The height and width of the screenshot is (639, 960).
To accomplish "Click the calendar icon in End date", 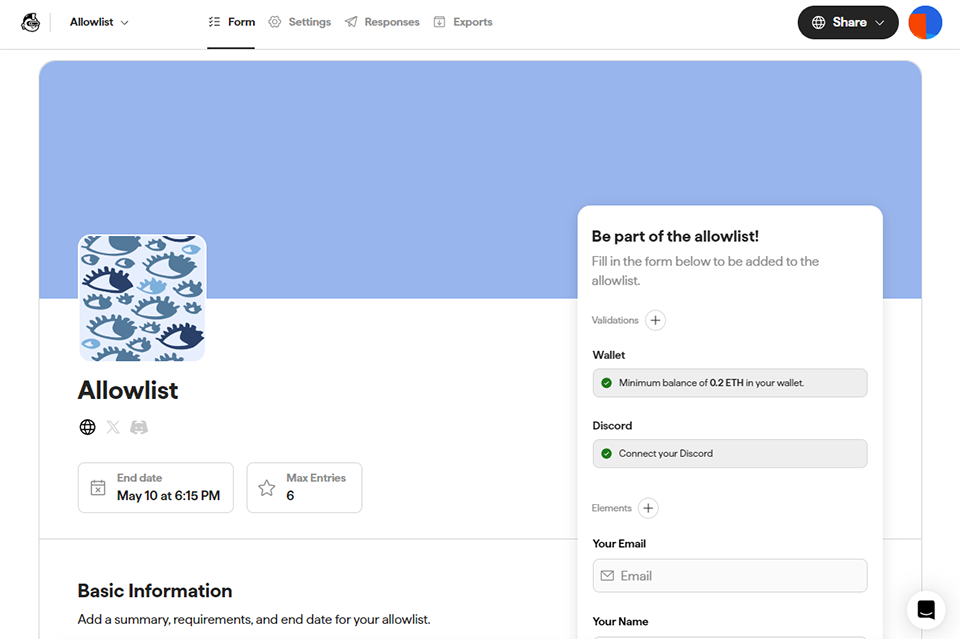I will 98,488.
